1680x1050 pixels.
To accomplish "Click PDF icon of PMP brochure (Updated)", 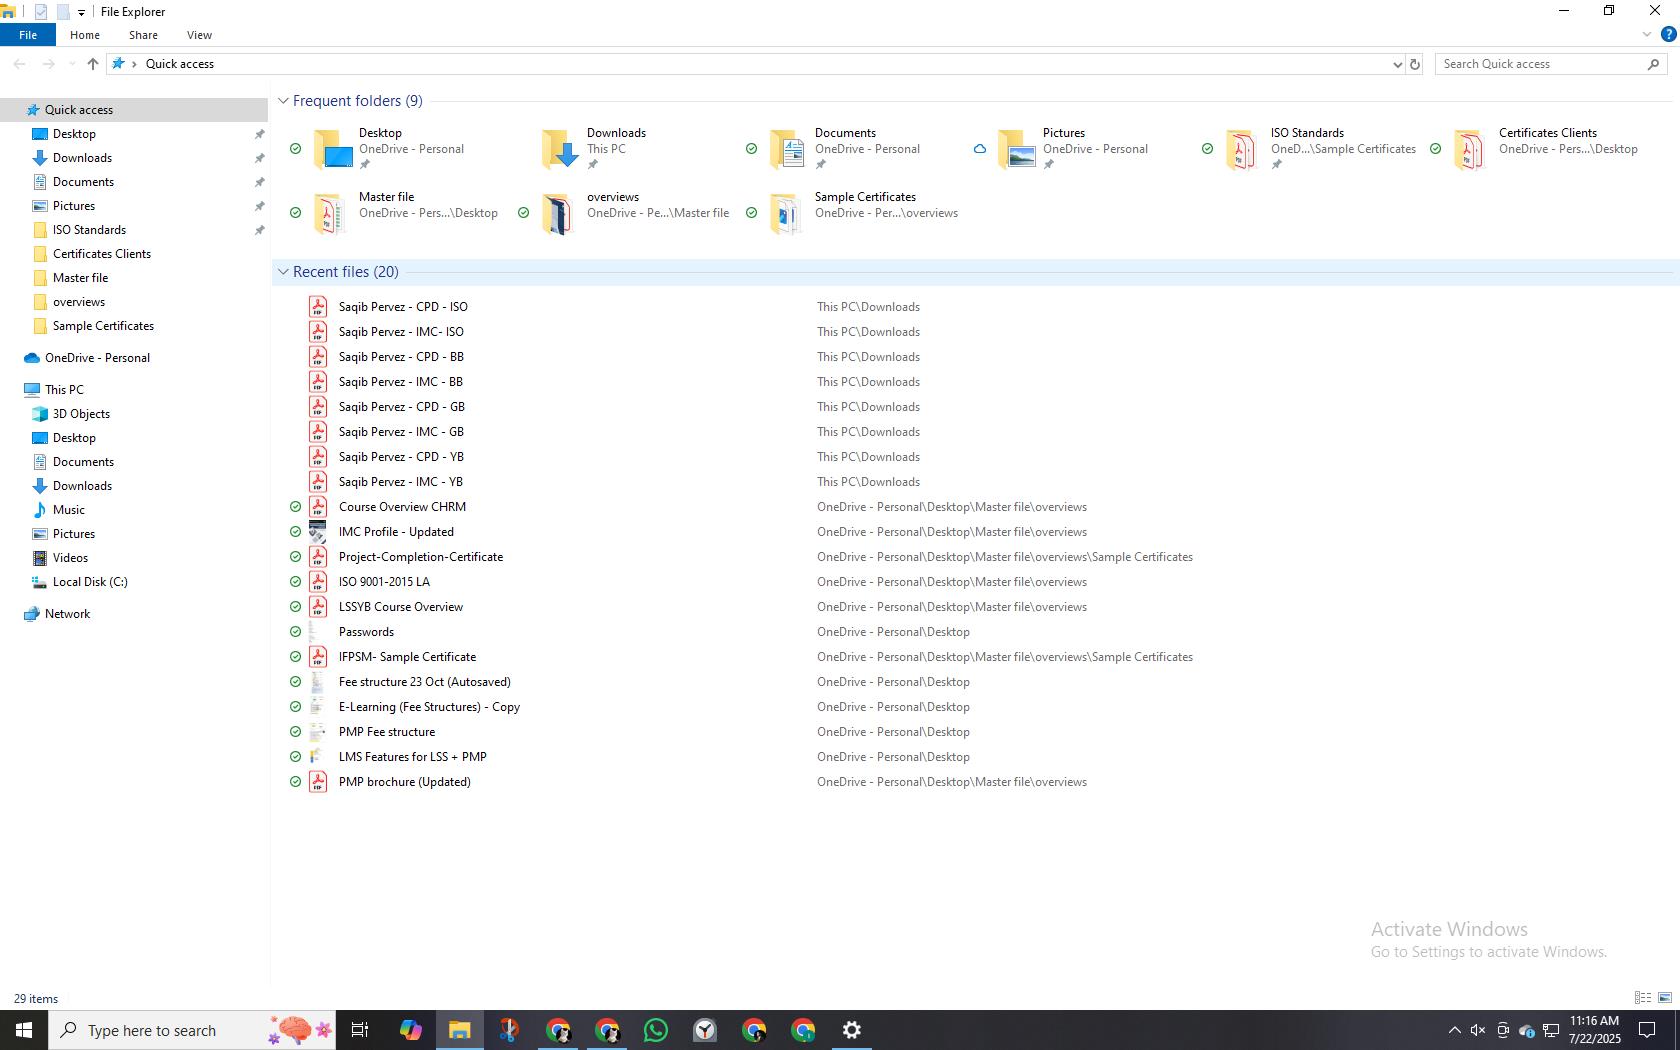I will pos(318,782).
